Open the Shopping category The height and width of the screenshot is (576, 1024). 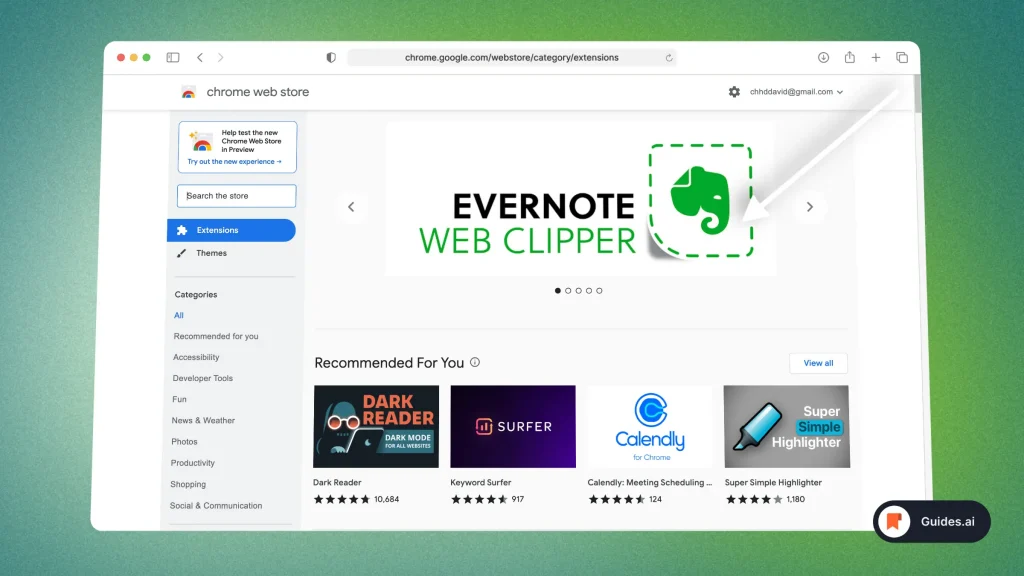[x=188, y=484]
